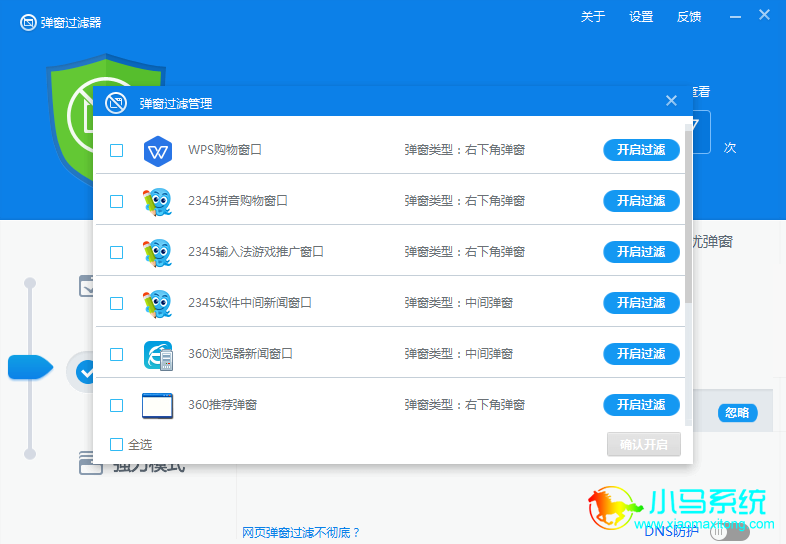Image resolution: width=786 pixels, height=544 pixels.
Task: Click 弹窗类型：右下角弹窗 in the WPS购物窗口 row
Action: tap(464, 149)
